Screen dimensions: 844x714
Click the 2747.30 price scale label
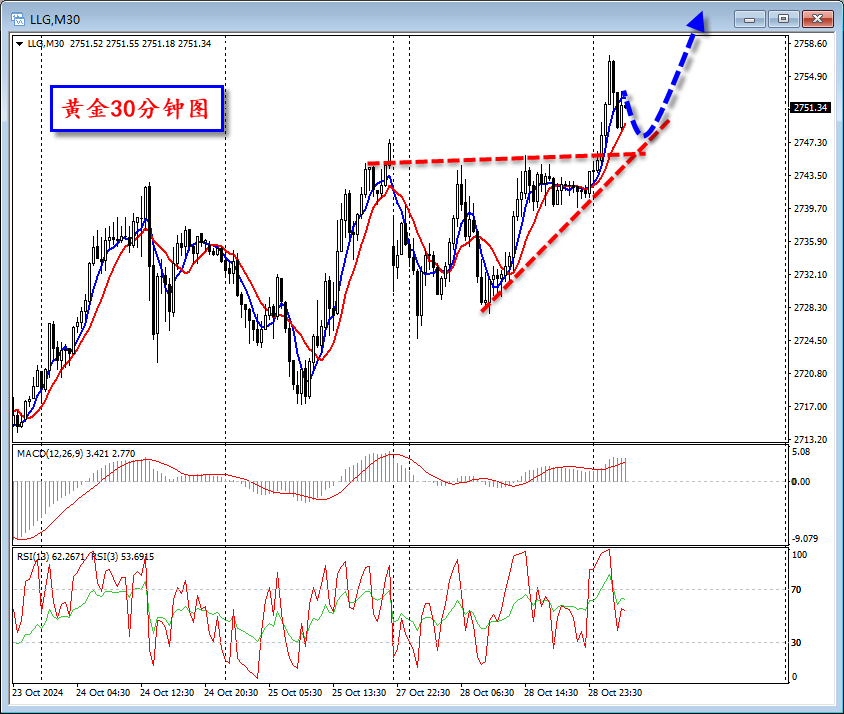(810, 143)
